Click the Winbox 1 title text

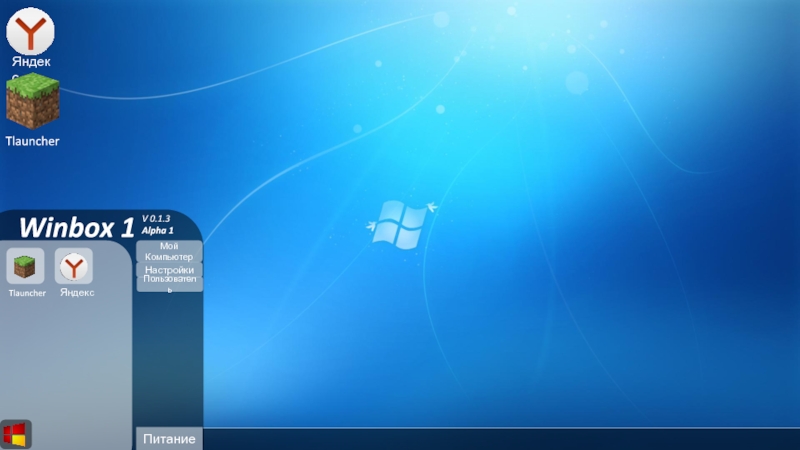tap(76, 227)
